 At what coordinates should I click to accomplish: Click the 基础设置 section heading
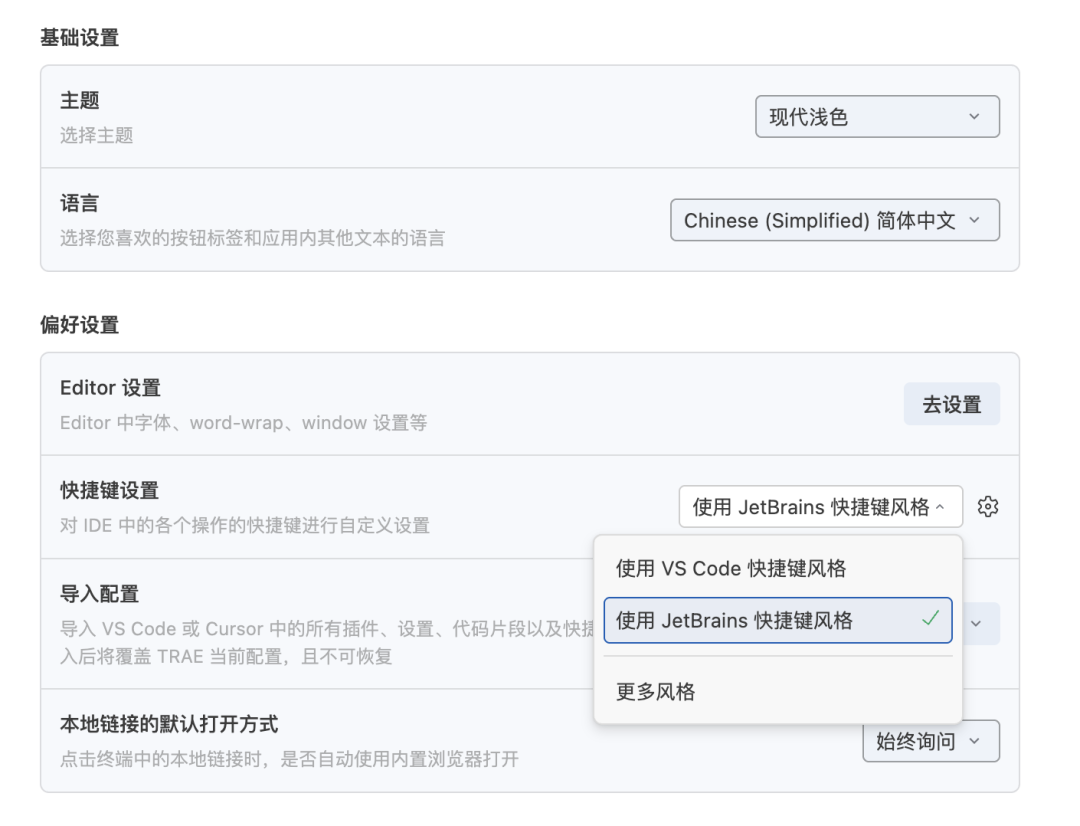[x=79, y=39]
